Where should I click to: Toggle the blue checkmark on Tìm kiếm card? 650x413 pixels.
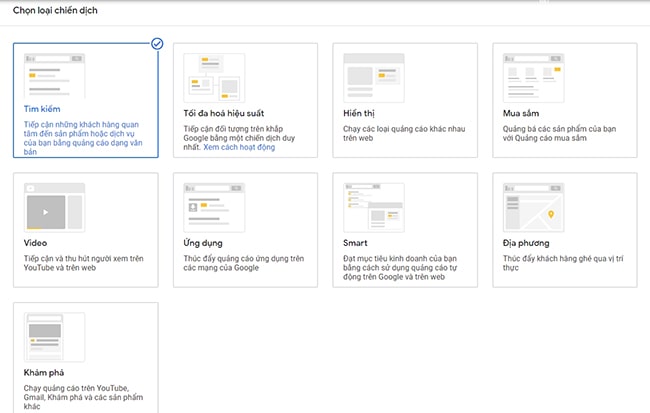(156, 44)
